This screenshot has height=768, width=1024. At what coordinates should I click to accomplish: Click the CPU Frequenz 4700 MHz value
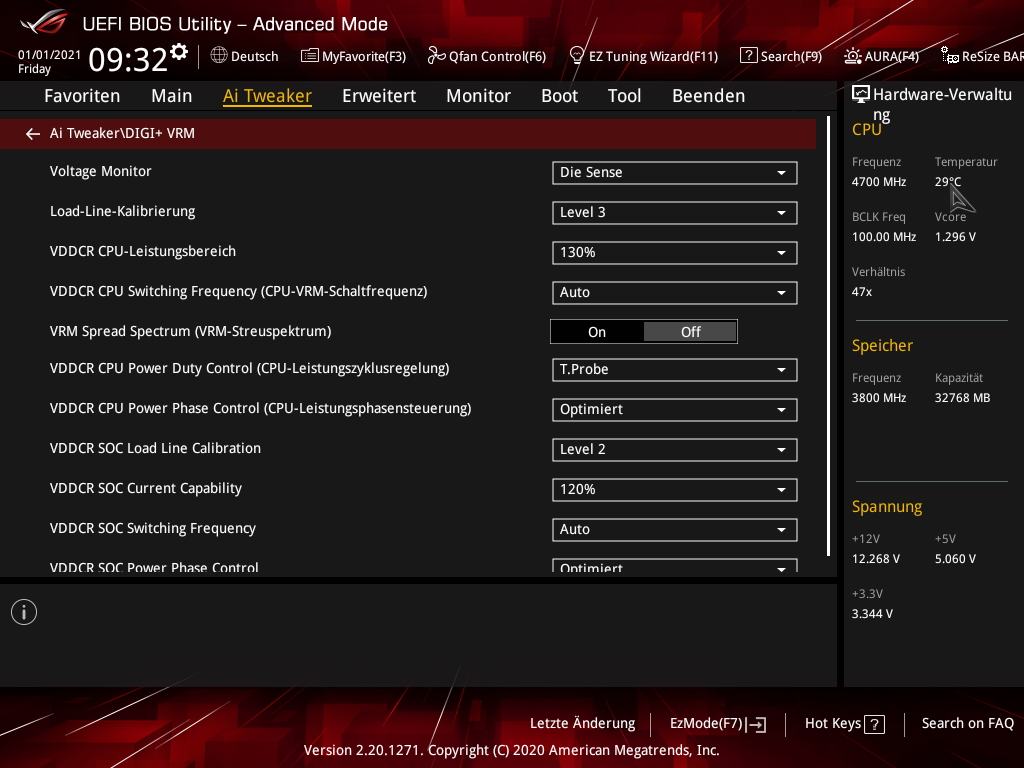pos(879,182)
